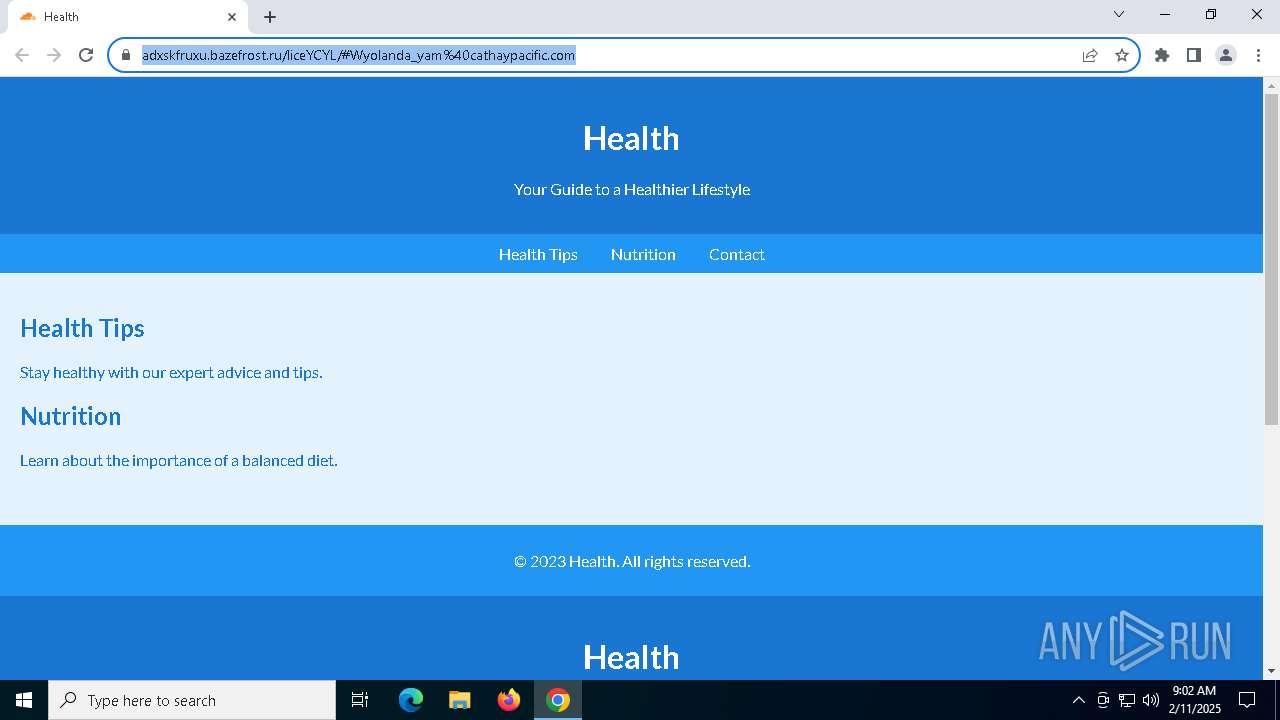
Task: Click the '© 2023 Health' footer text
Action: [632, 561]
